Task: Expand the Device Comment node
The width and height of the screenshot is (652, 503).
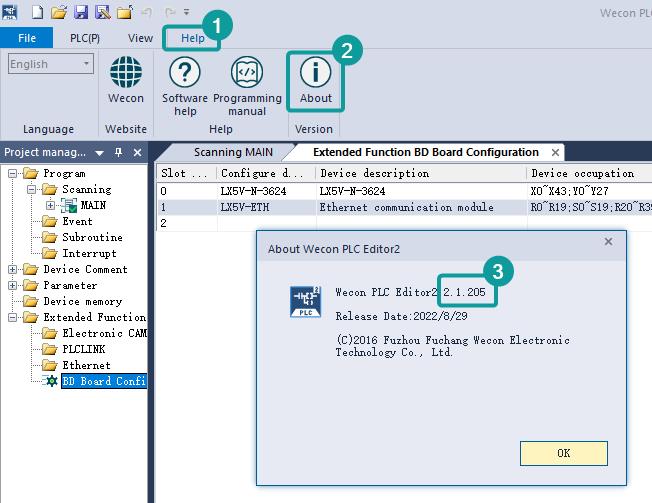Action: tap(13, 270)
